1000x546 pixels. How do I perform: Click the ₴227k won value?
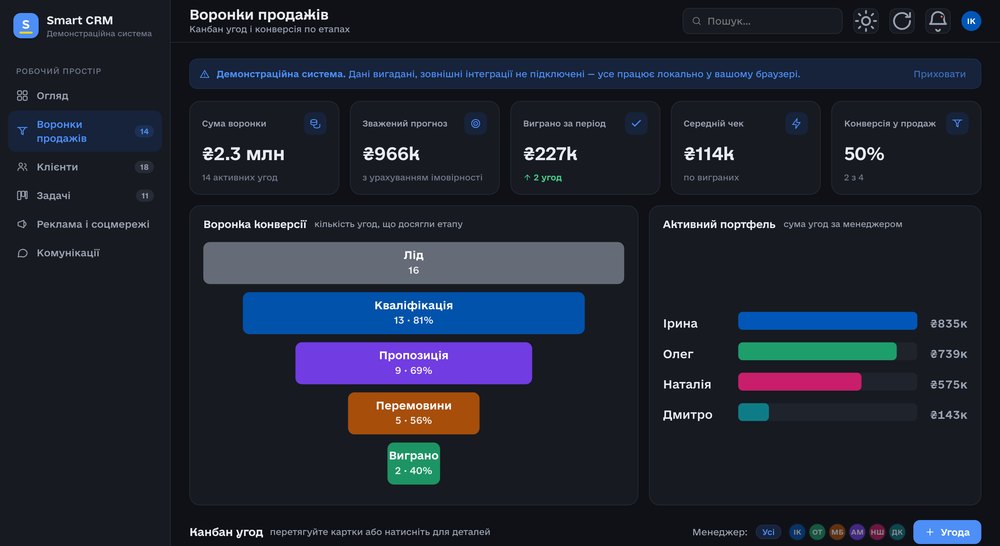pos(550,154)
